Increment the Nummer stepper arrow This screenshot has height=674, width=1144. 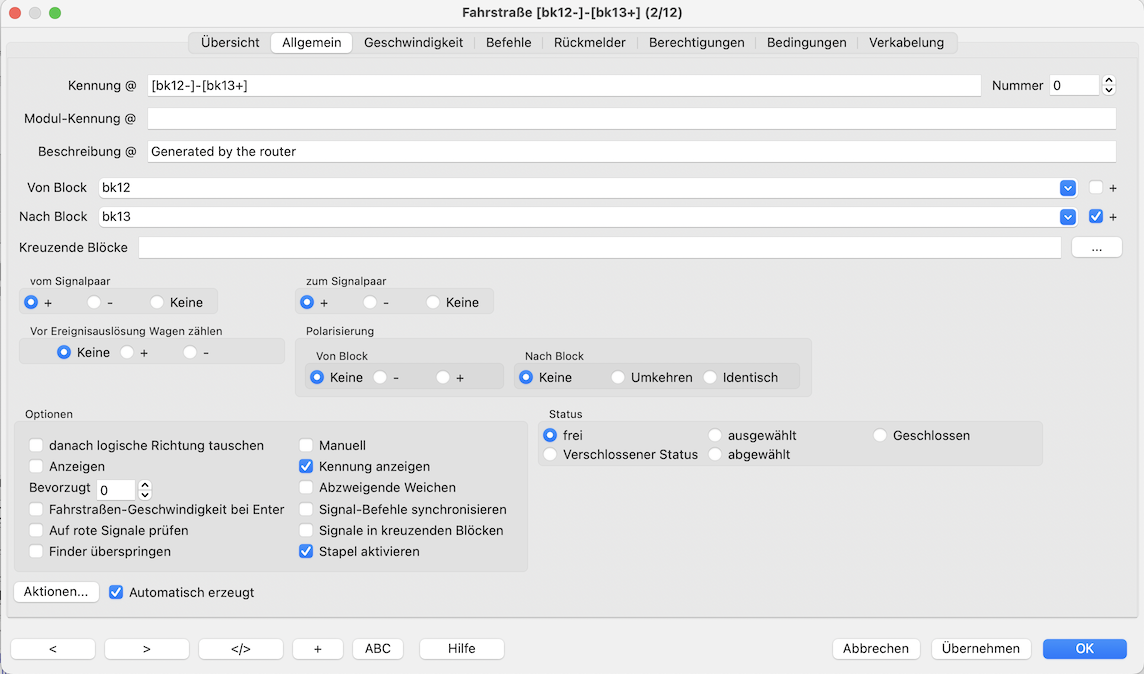pos(1109,81)
